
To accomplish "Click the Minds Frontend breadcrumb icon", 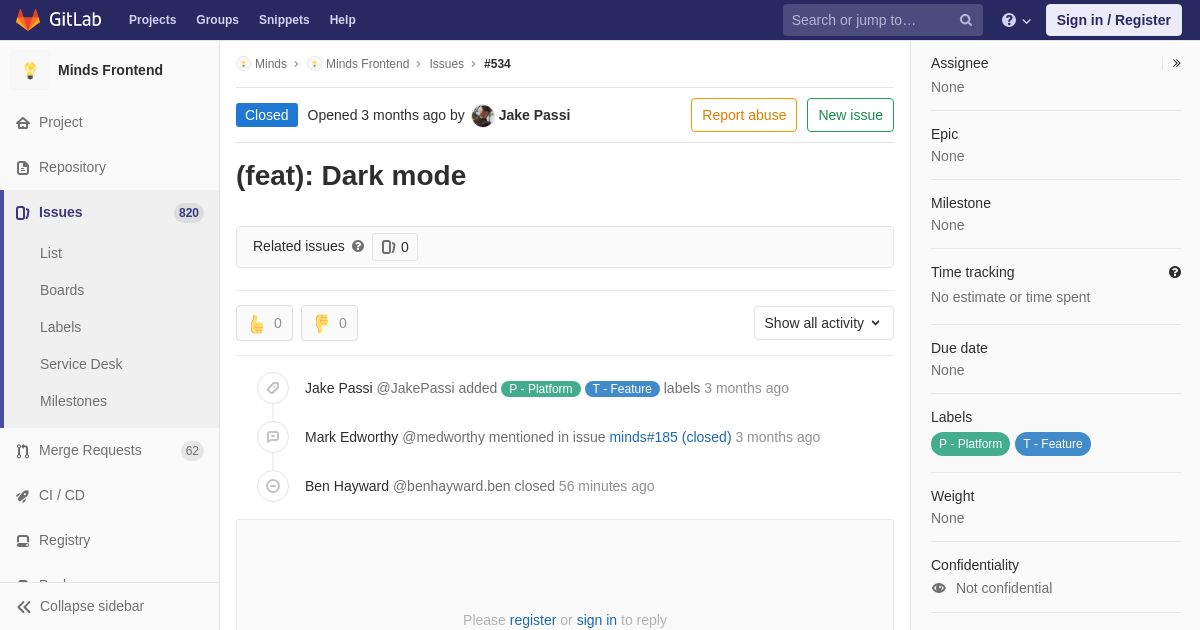I will pos(315,64).
